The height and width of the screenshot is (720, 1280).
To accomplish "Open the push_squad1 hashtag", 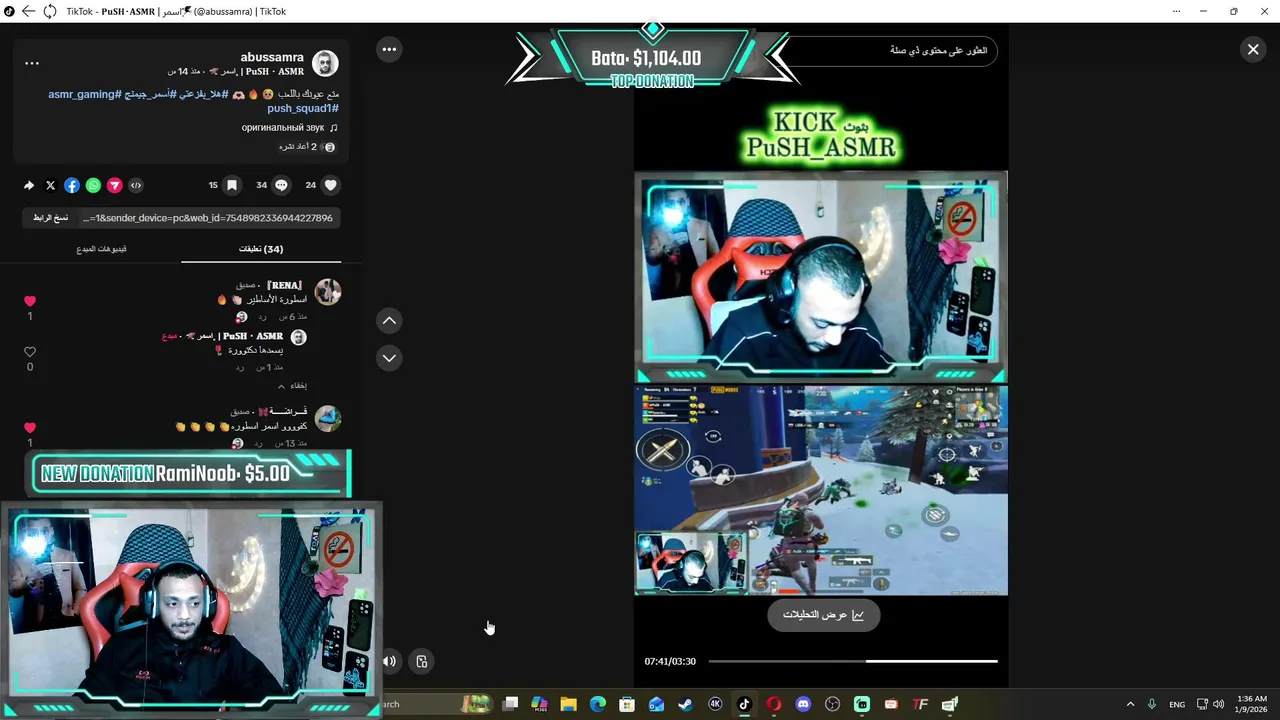I will 302,108.
